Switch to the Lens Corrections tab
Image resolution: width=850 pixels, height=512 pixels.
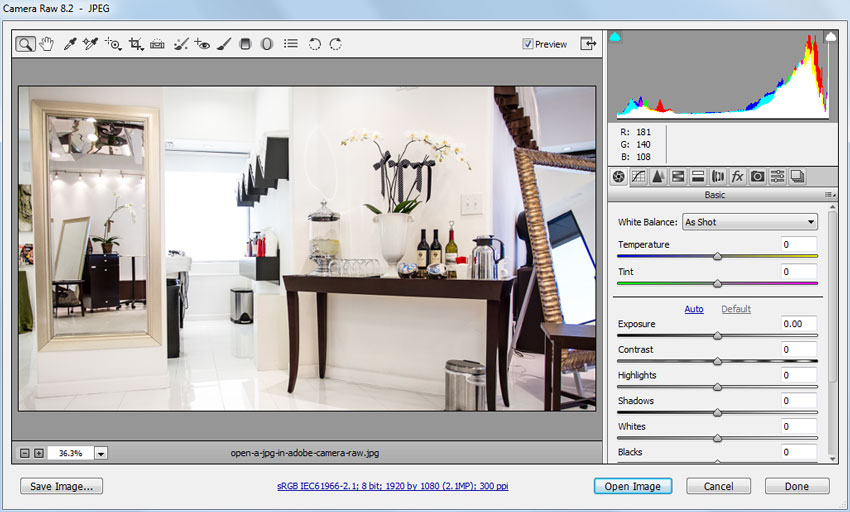coord(718,176)
